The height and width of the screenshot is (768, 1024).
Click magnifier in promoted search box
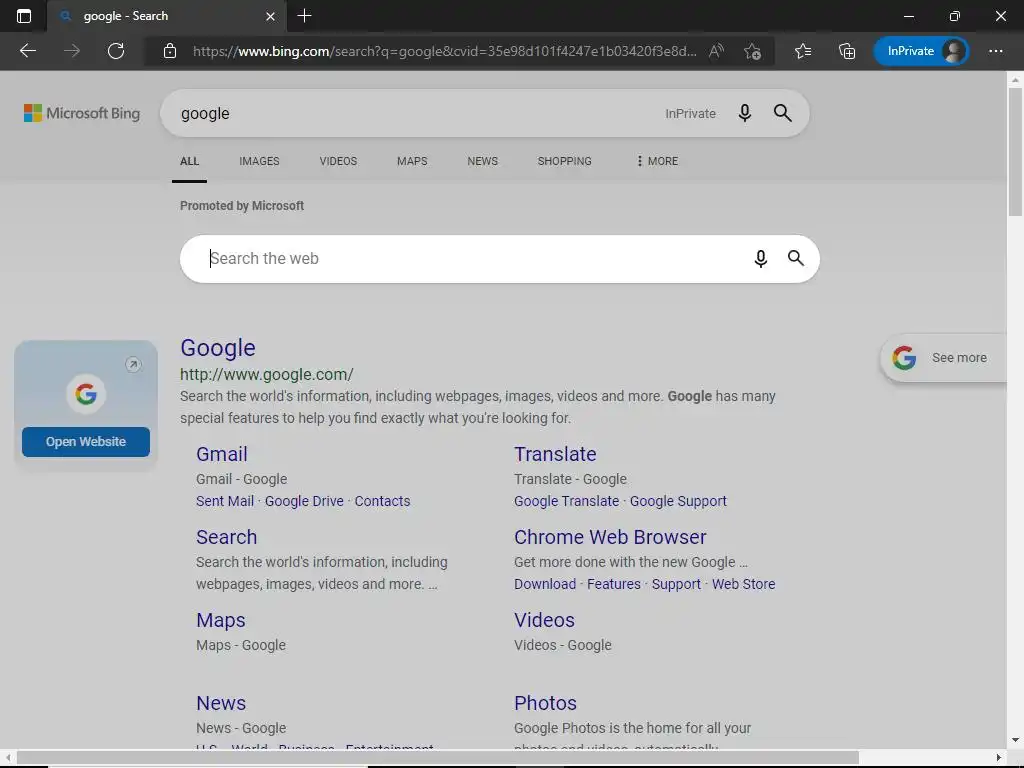coord(795,258)
